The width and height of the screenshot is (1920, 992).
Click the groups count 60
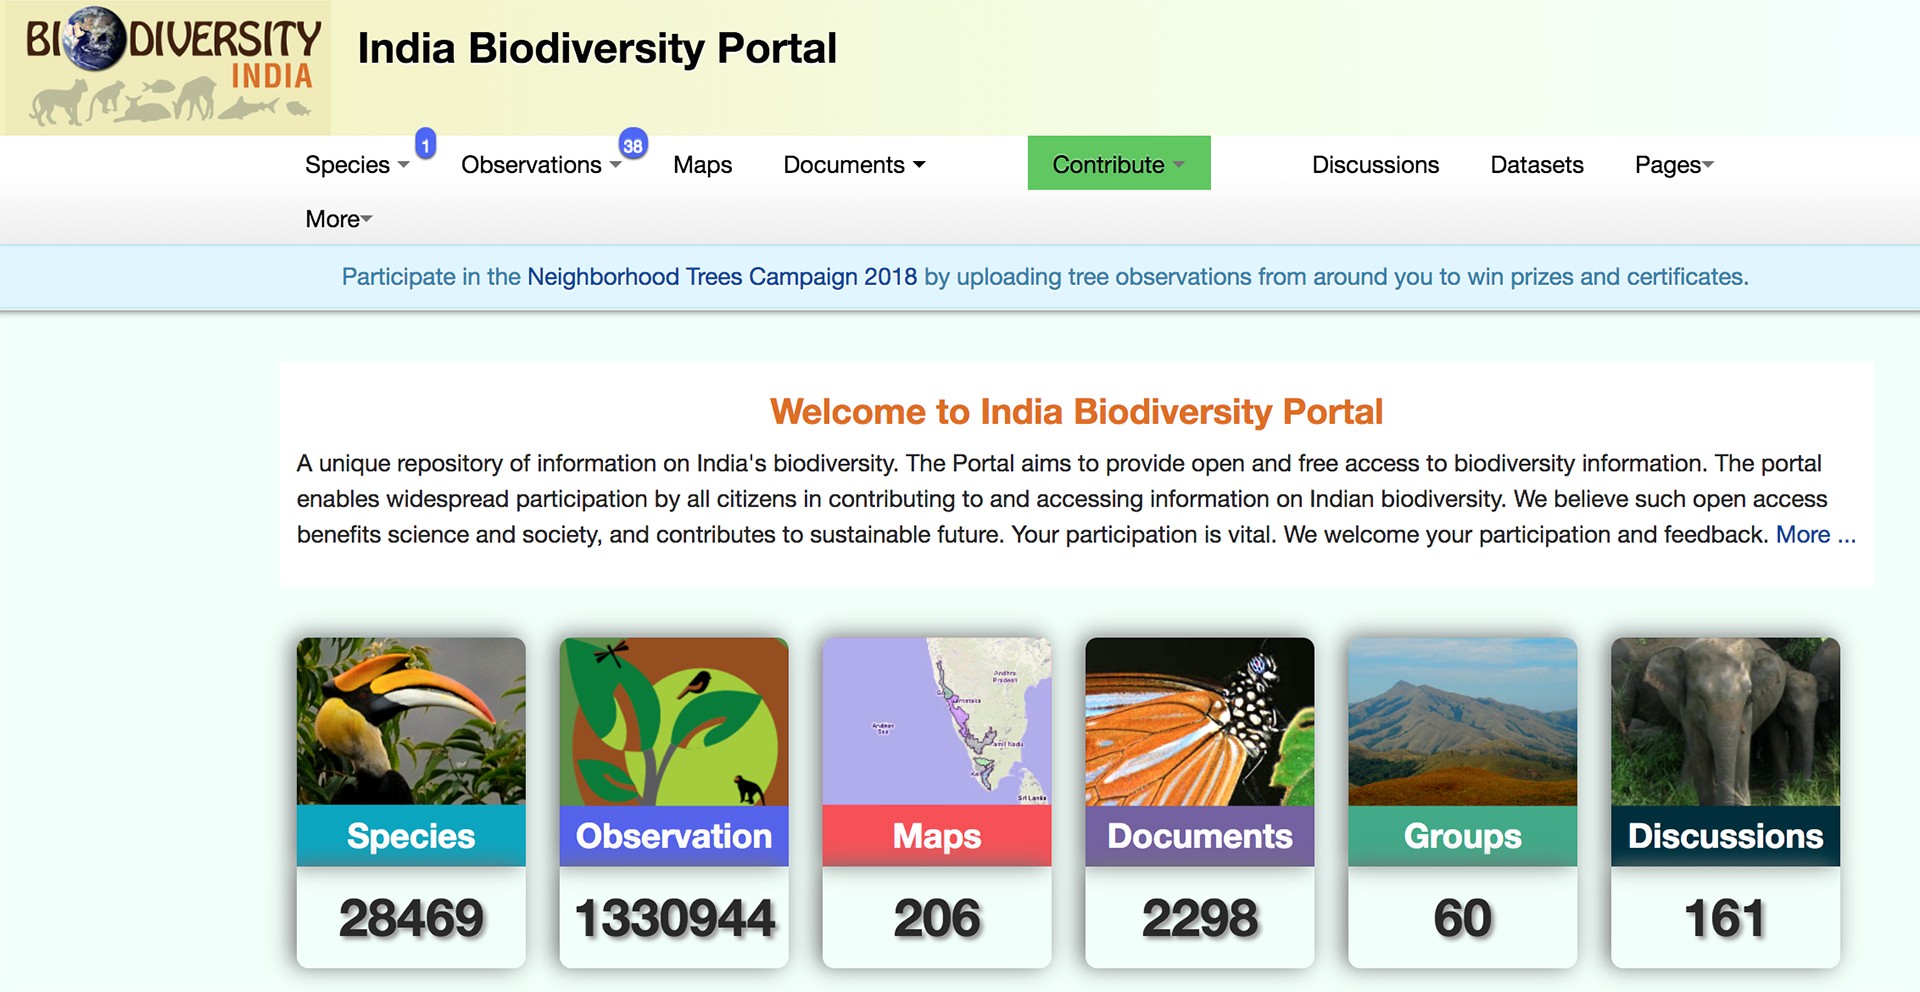tap(1463, 918)
